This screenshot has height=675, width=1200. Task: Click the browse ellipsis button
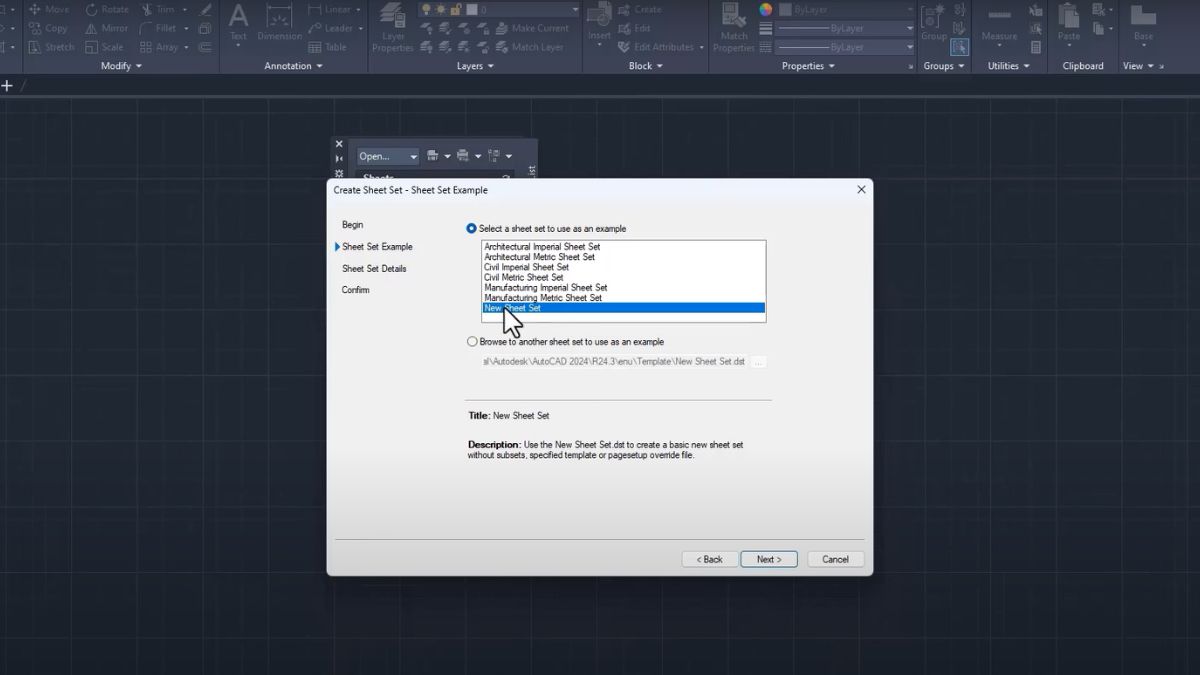point(759,362)
